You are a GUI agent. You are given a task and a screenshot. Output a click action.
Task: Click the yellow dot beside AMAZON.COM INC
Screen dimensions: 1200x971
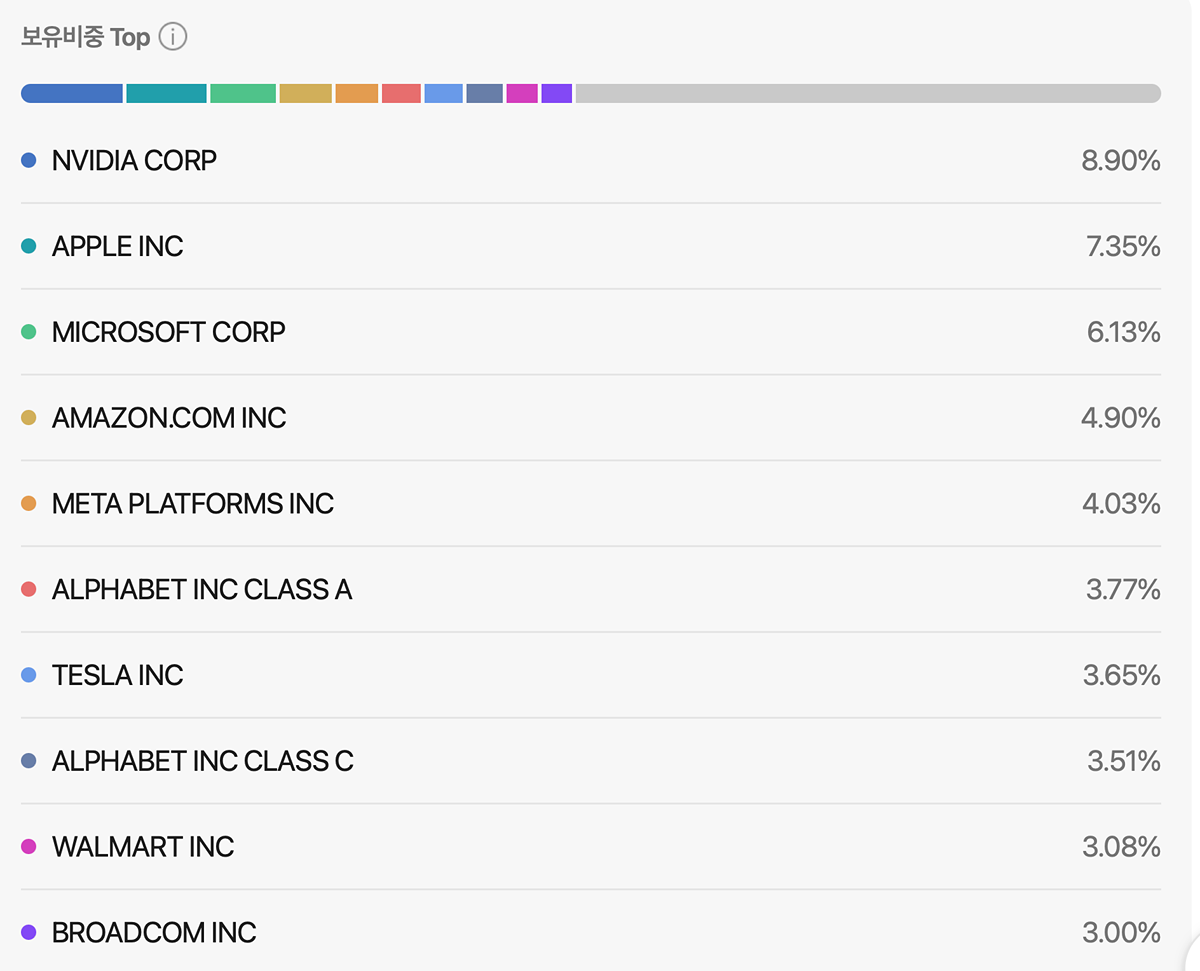(29, 418)
